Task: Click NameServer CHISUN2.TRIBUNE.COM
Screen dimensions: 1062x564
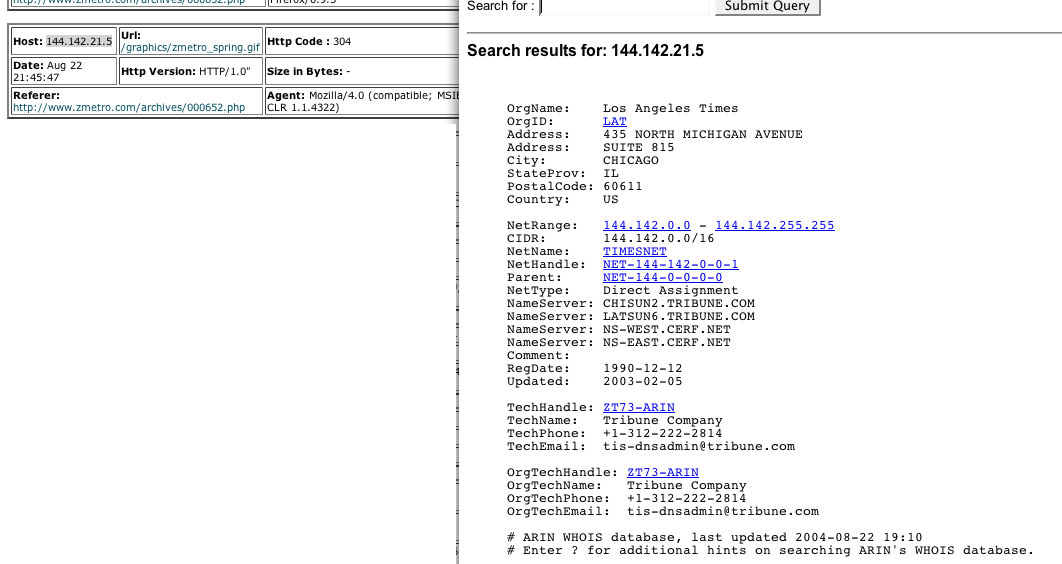Action: coord(679,303)
